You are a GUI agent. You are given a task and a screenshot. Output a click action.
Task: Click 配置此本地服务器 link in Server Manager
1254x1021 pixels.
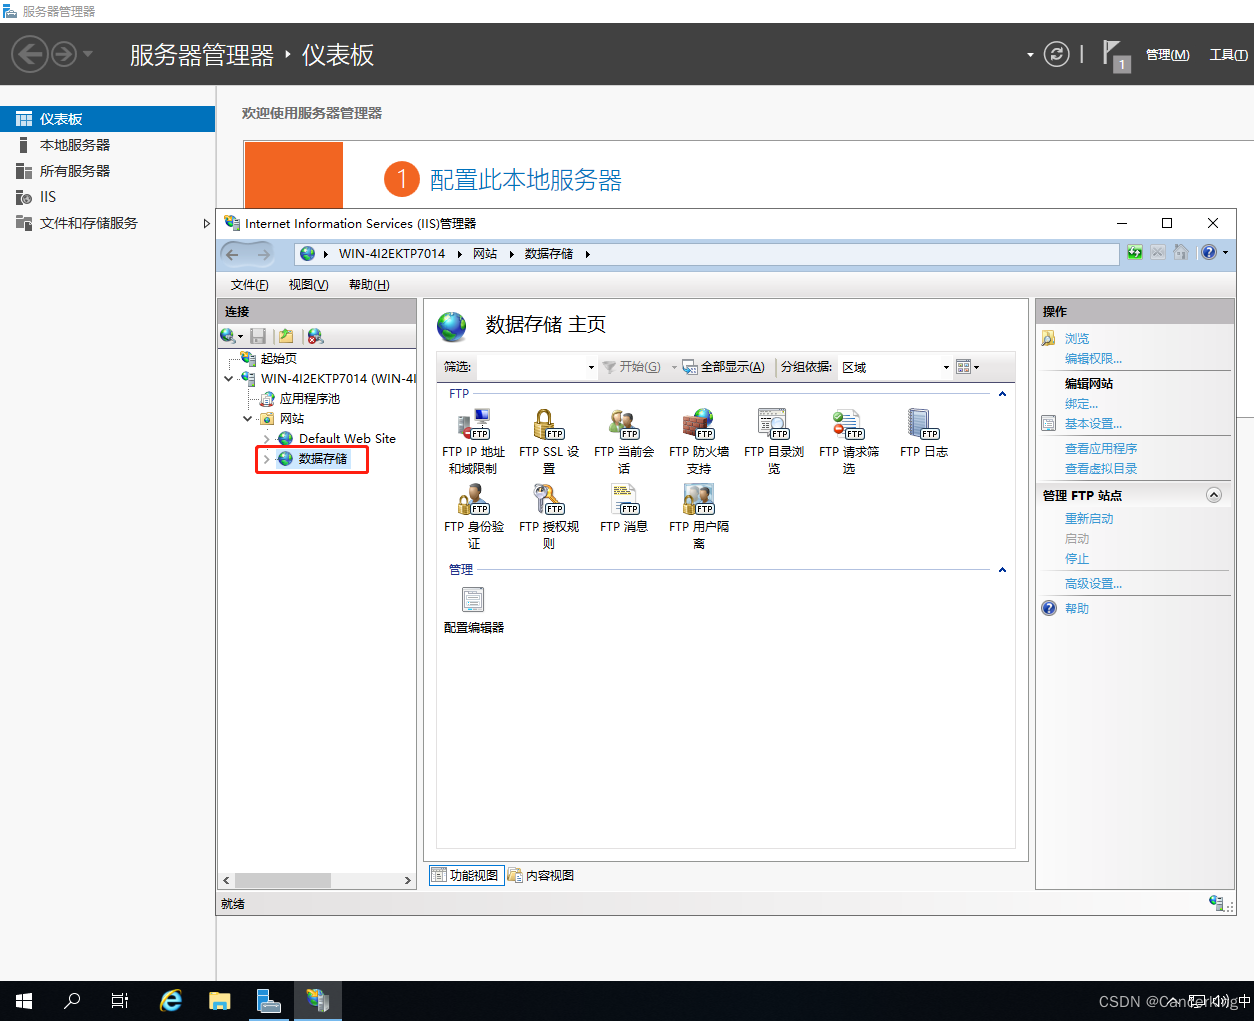tap(526, 180)
